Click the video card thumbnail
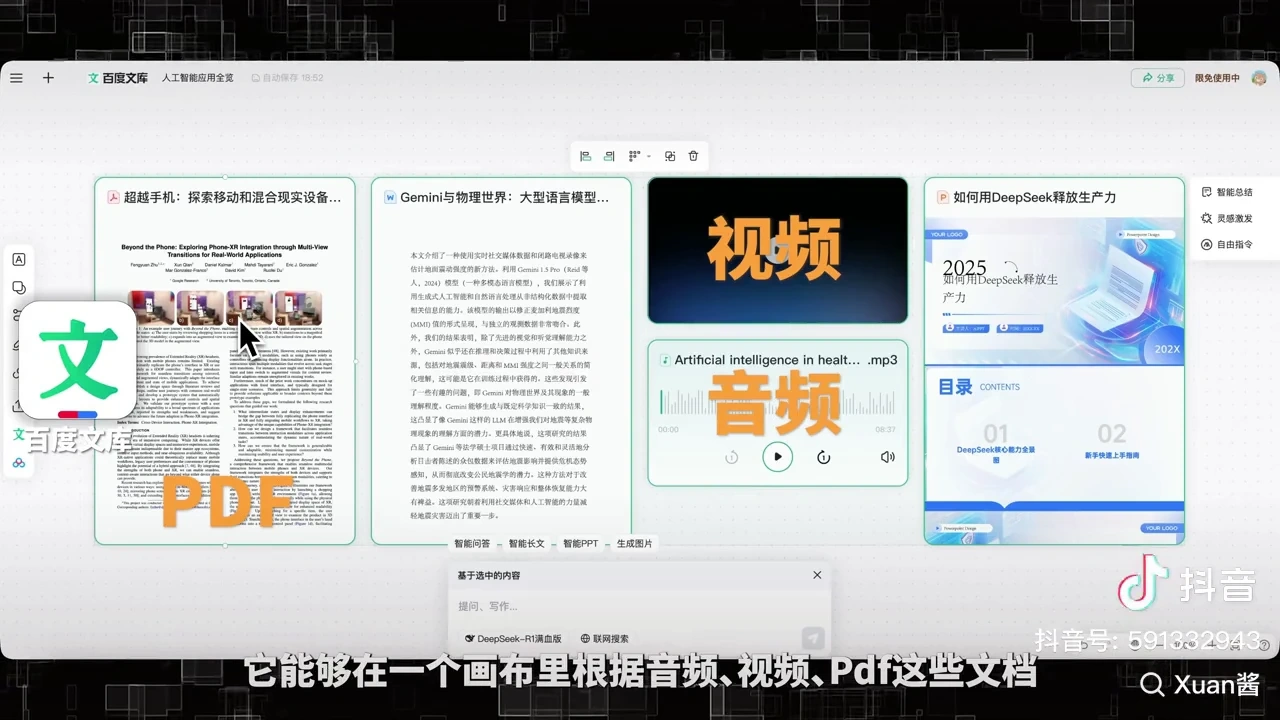This screenshot has height=720, width=1280. [777, 250]
